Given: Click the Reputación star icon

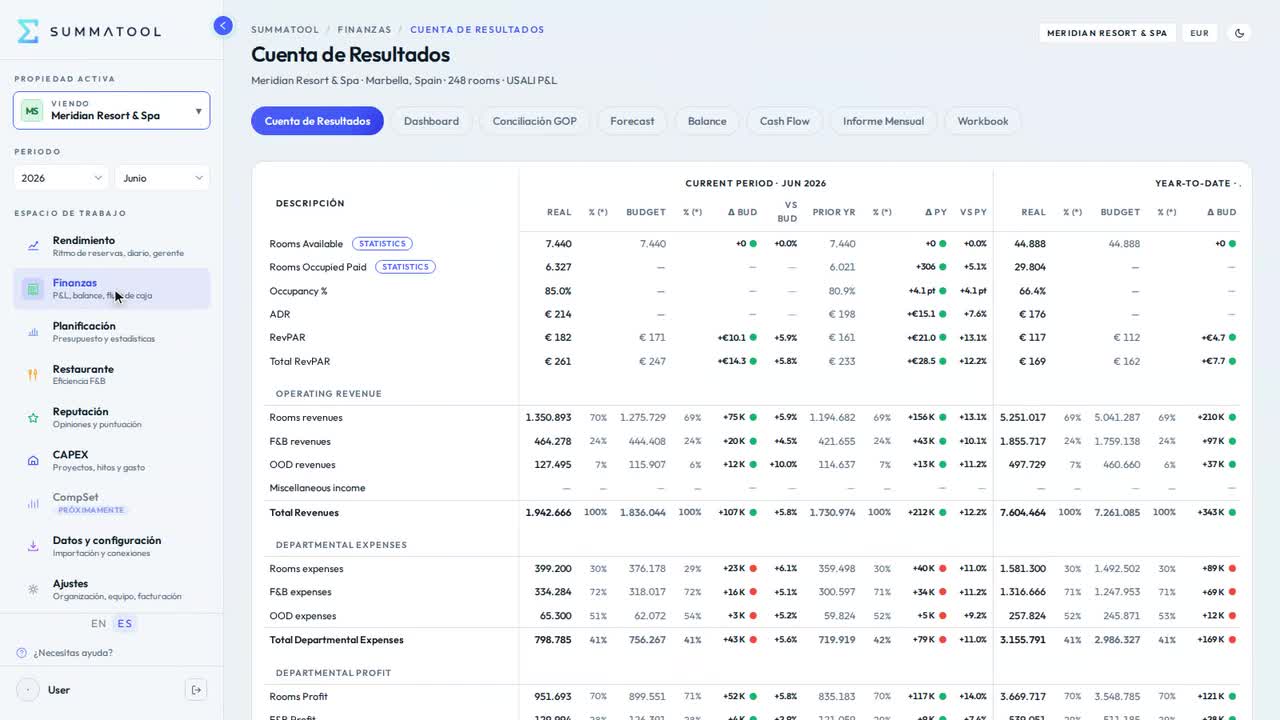Looking at the screenshot, I should pos(33,418).
